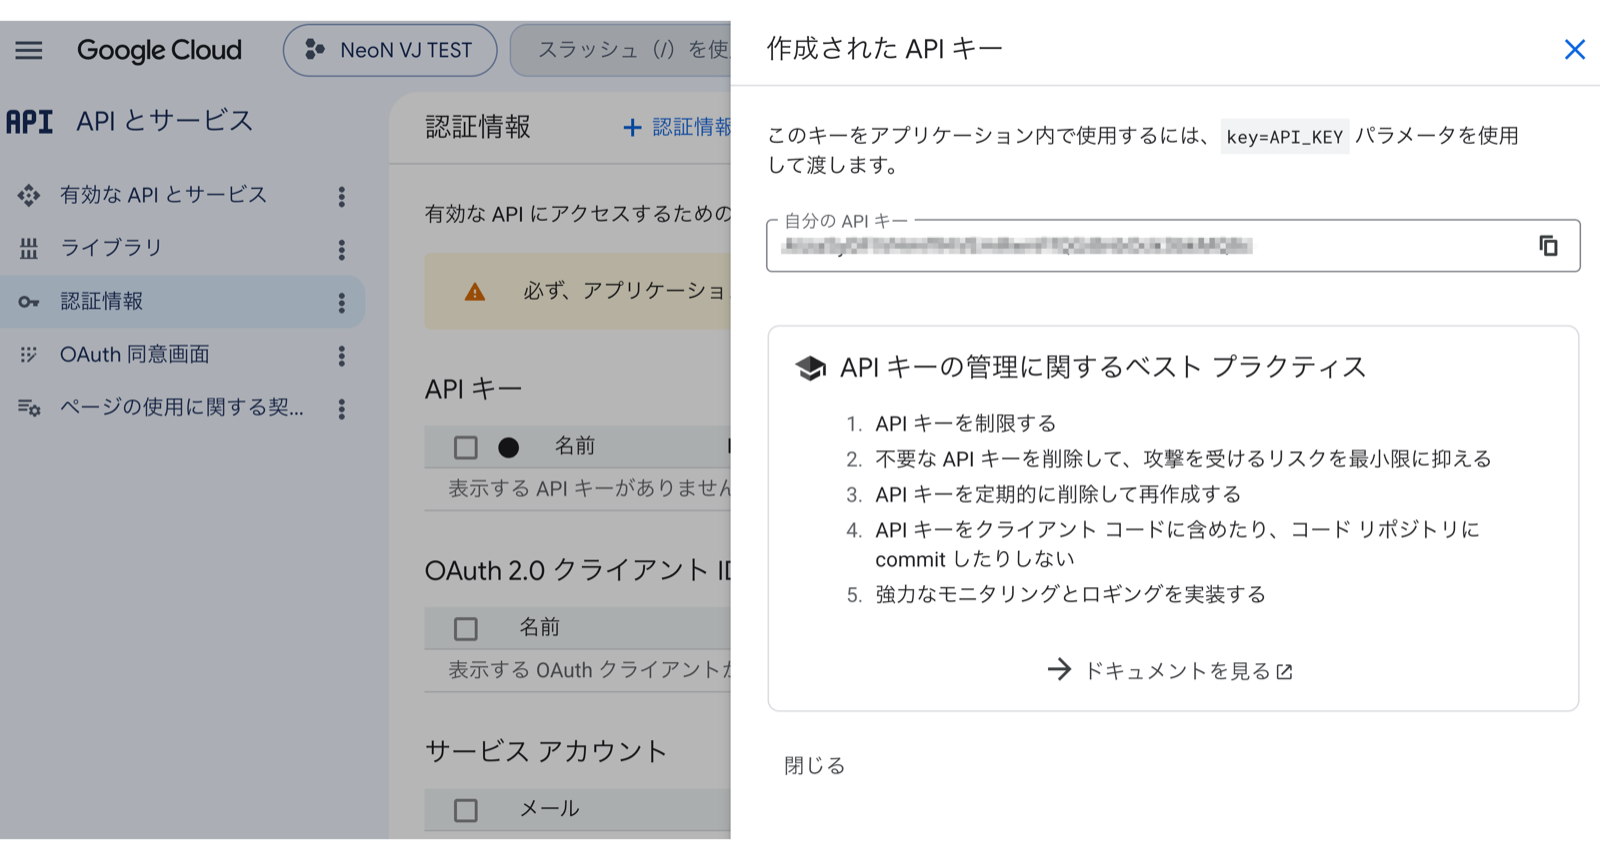Click the ページの使用 settings list icon
Image resolution: width=1600 pixels, height=860 pixels.
pos(29,407)
